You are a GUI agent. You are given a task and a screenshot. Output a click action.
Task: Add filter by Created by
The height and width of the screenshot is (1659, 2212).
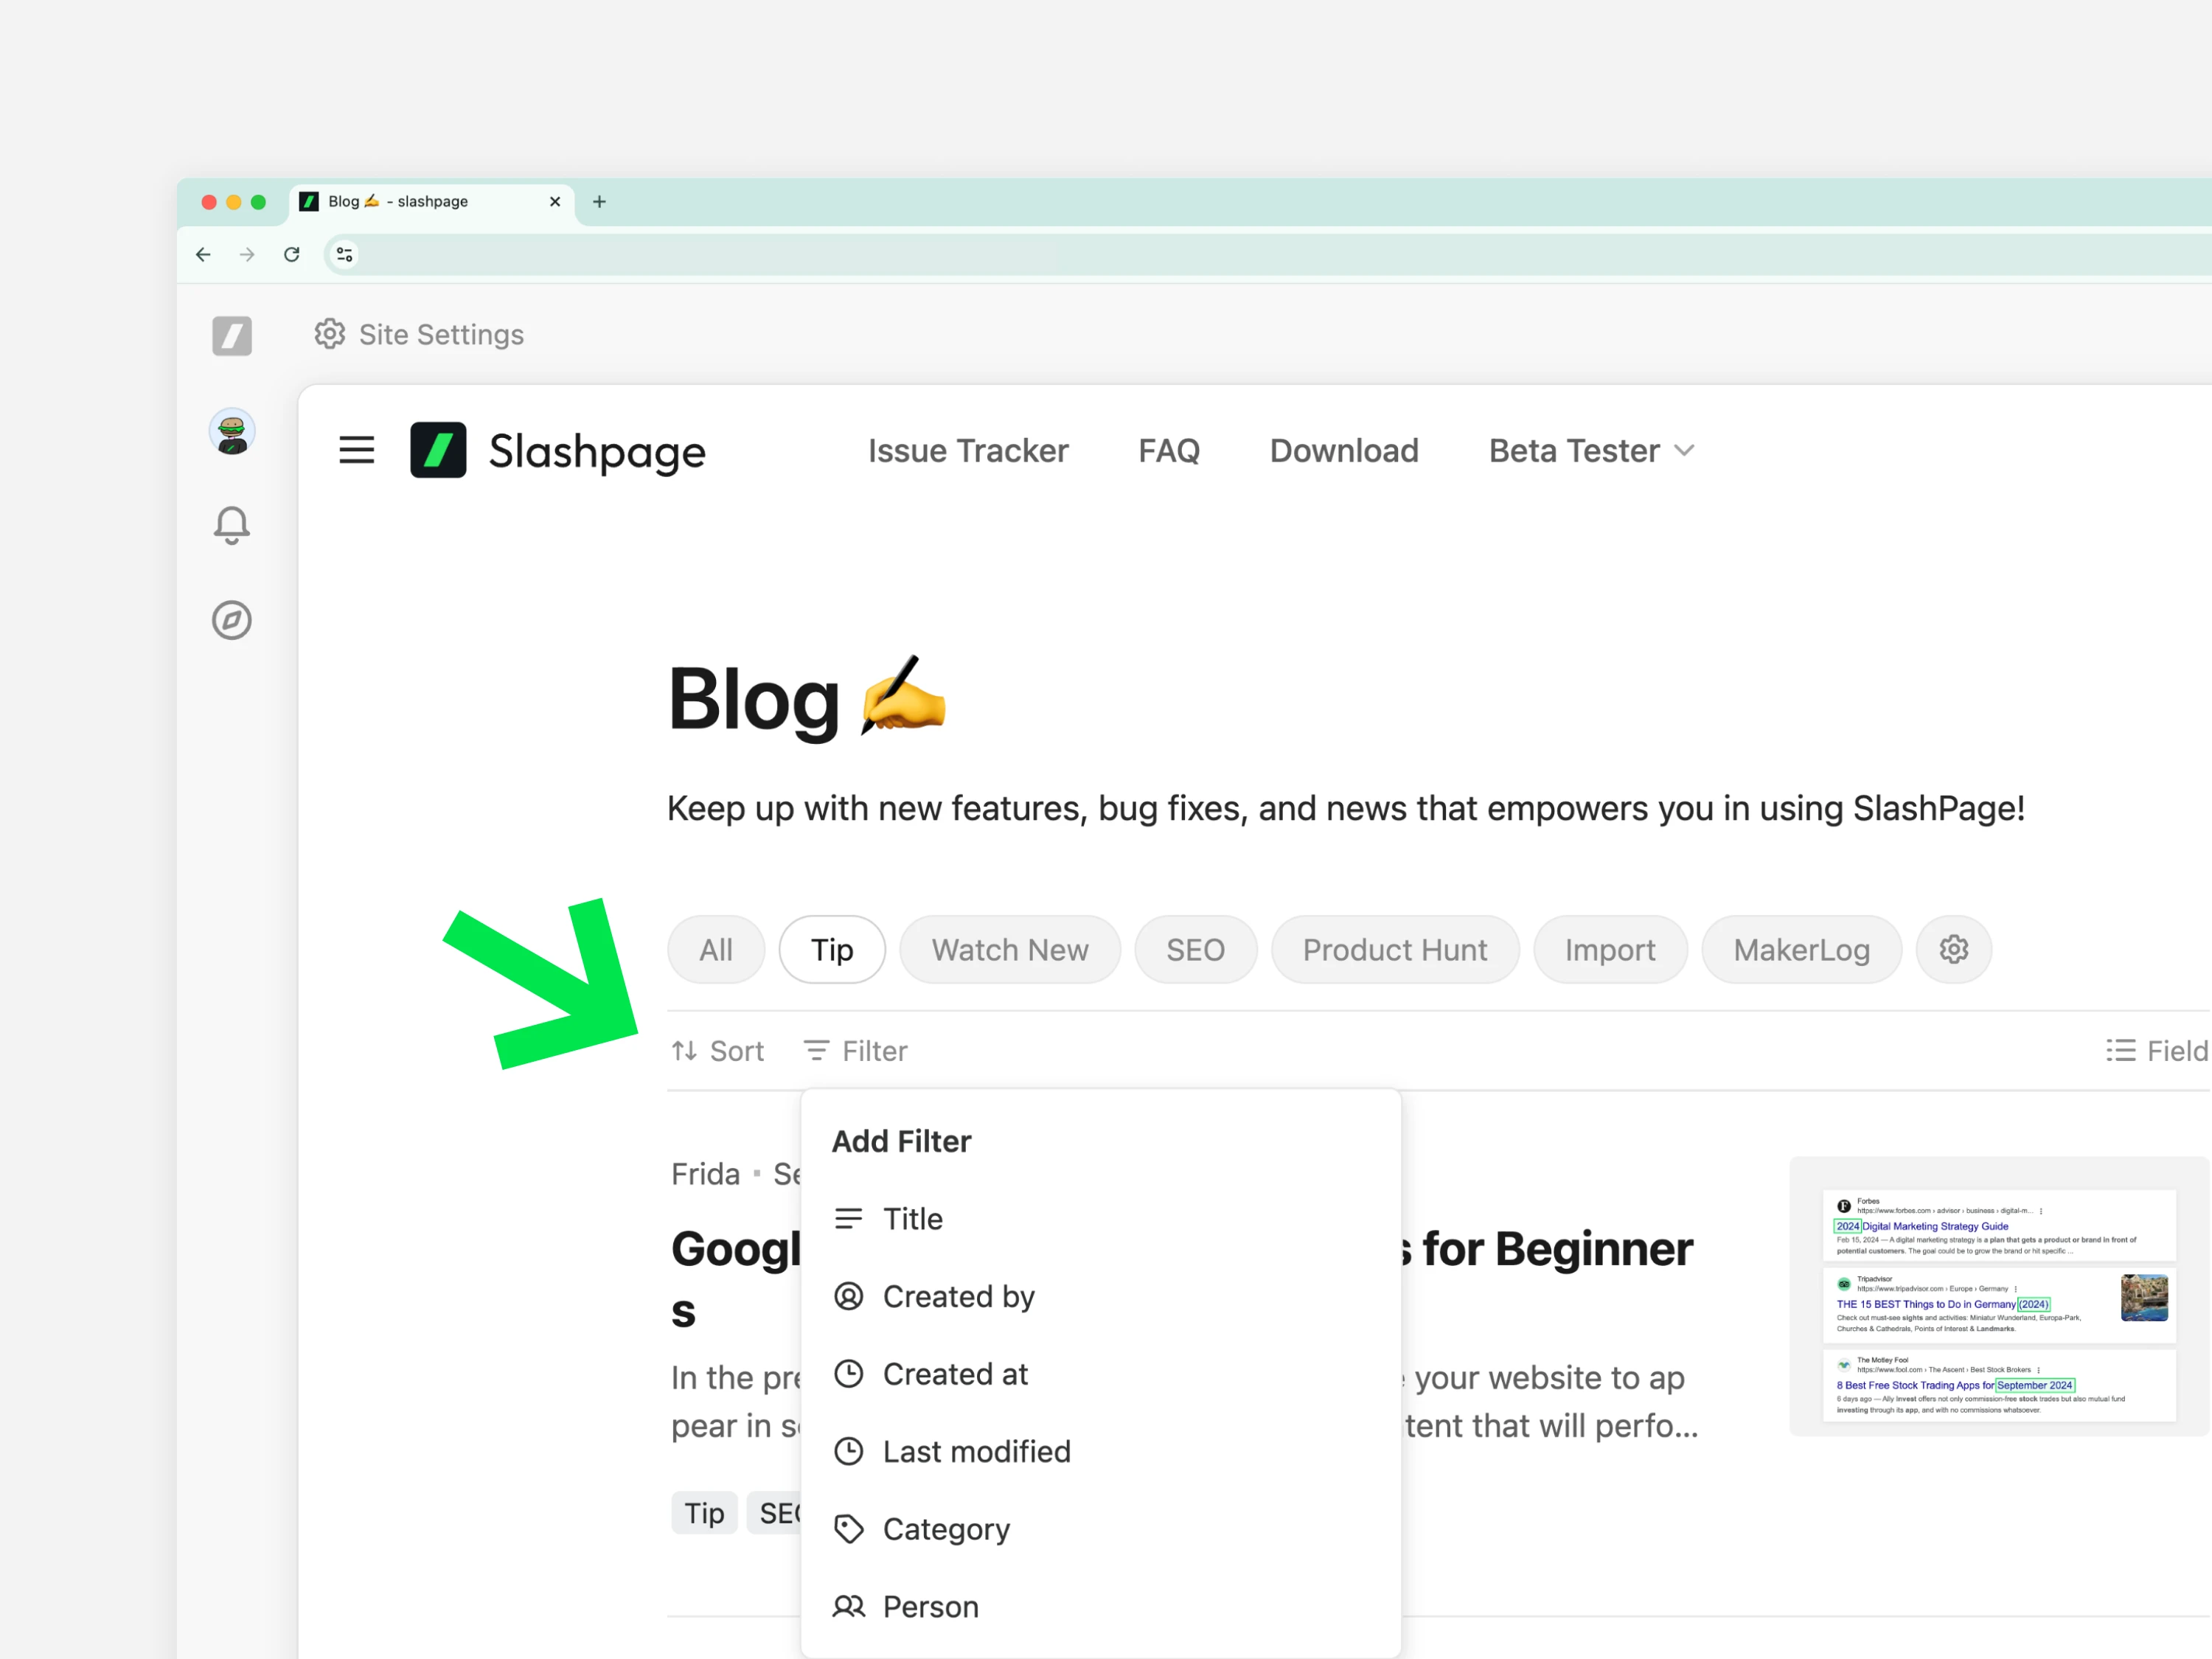tap(1100, 1296)
